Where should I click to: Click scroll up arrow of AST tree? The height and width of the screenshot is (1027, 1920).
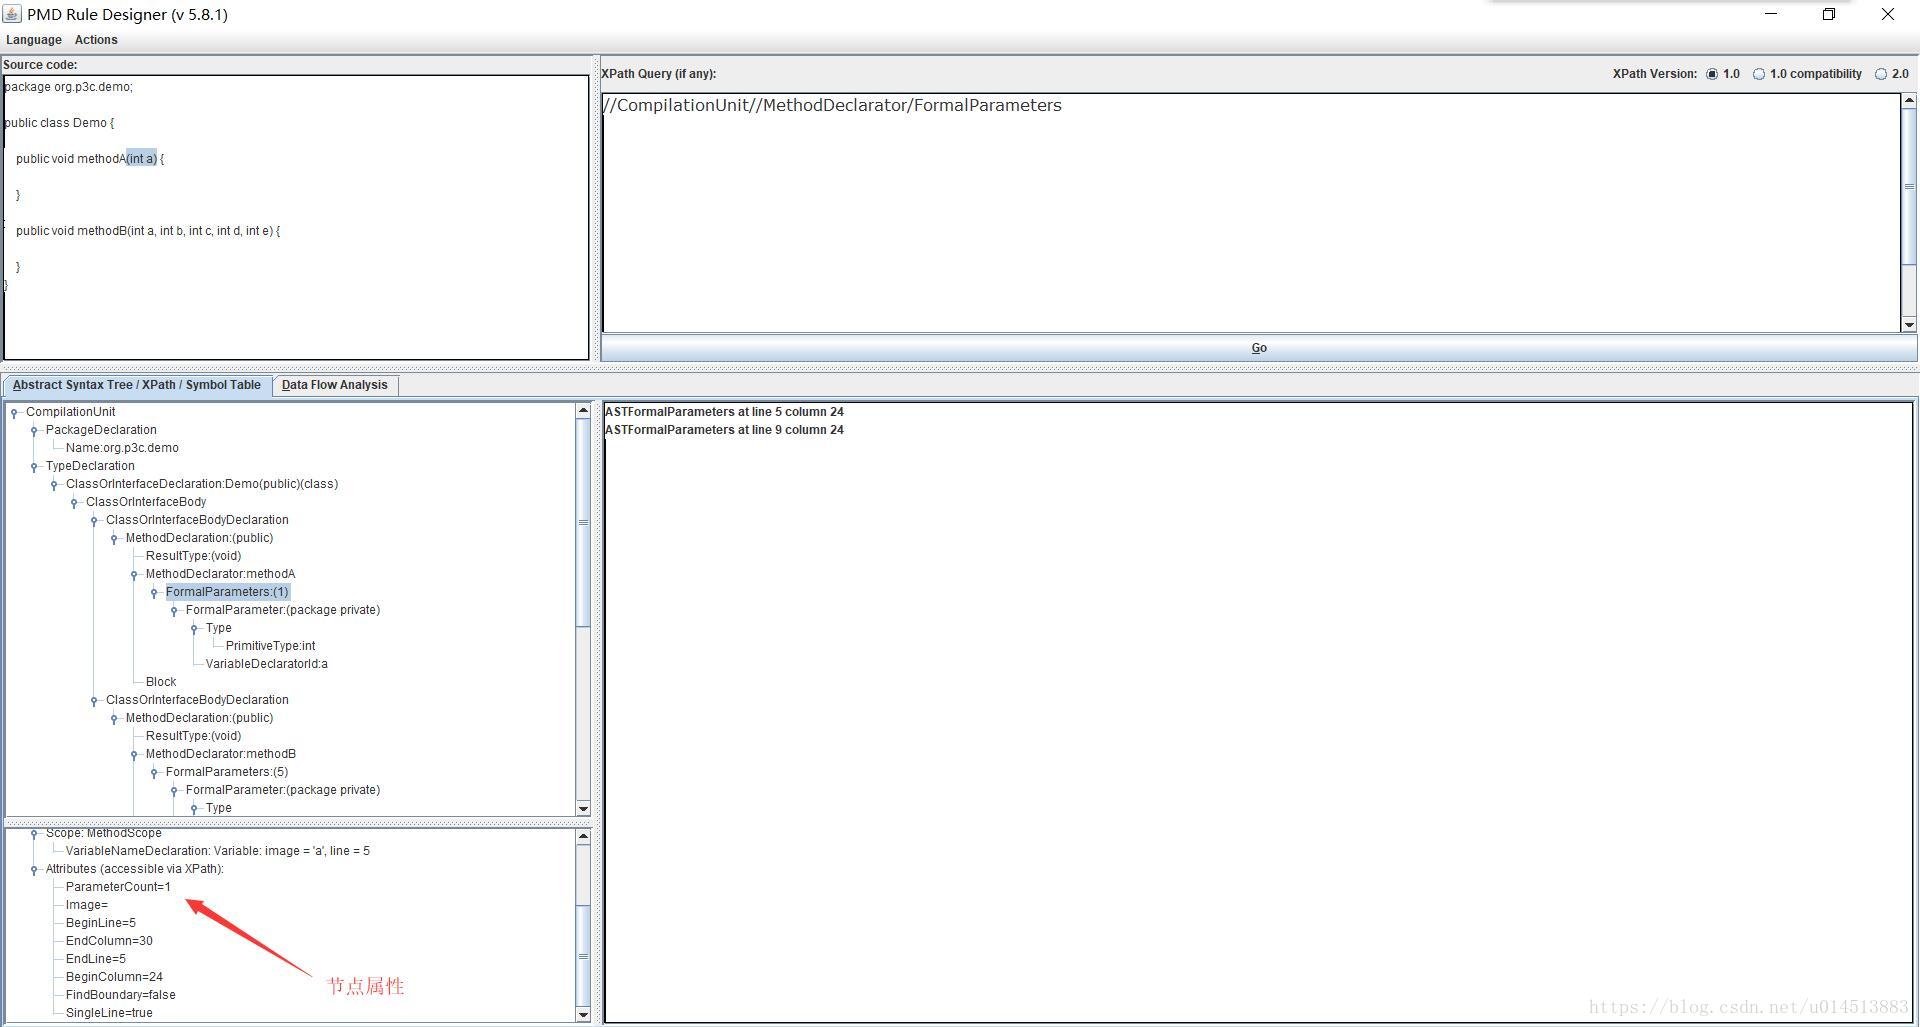tap(583, 411)
